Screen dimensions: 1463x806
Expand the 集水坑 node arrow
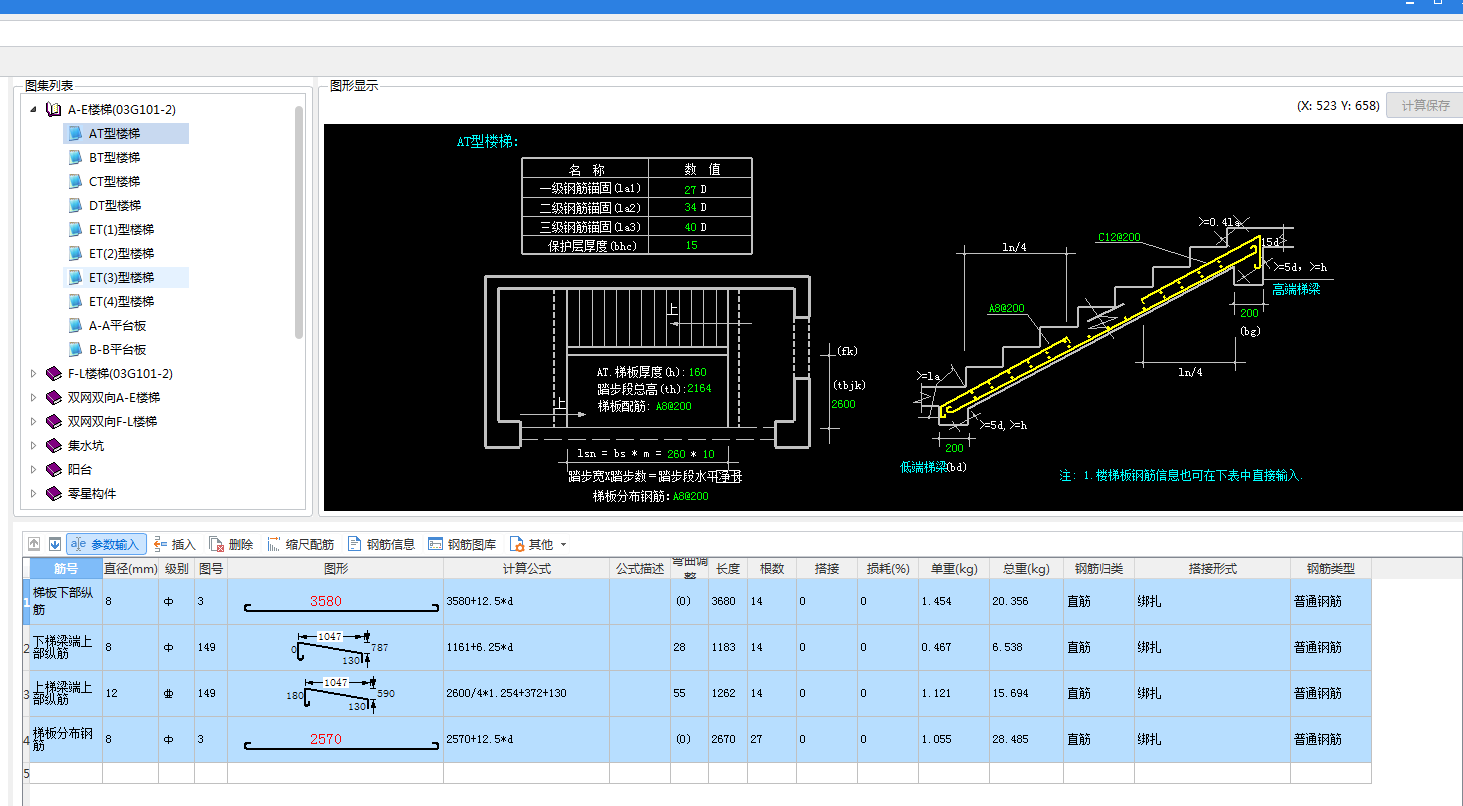(33, 446)
